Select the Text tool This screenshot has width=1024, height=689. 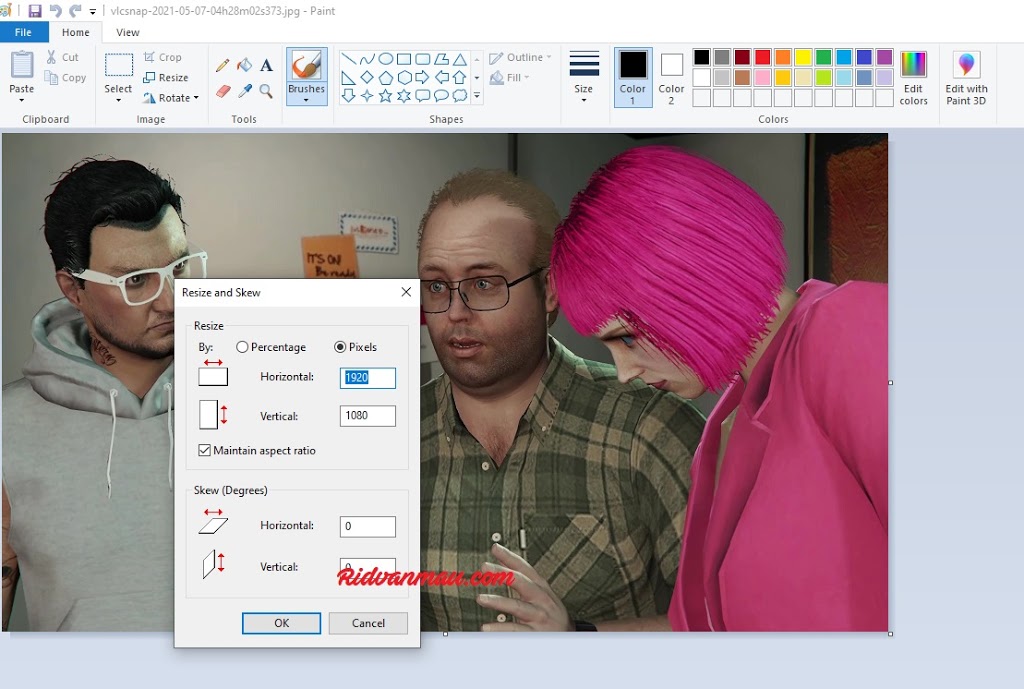tap(266, 65)
